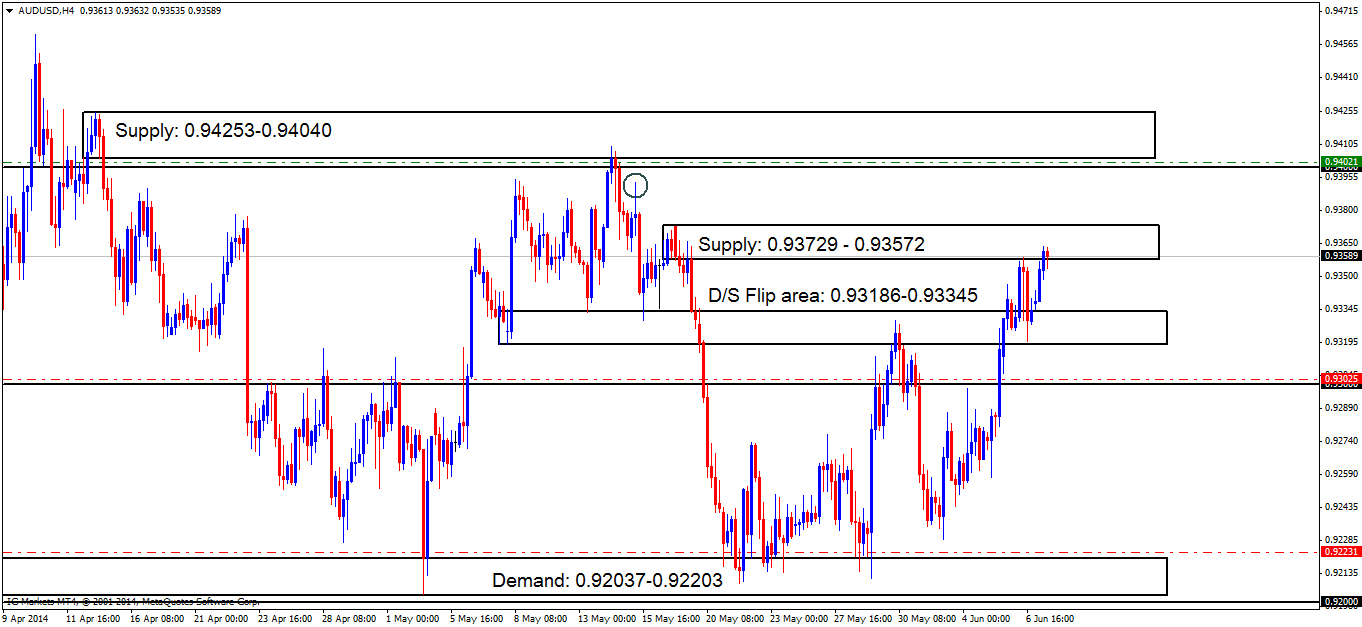Select the 'Demand: 0.92037-0.92203' label
1362x627 pixels.
click(x=608, y=581)
